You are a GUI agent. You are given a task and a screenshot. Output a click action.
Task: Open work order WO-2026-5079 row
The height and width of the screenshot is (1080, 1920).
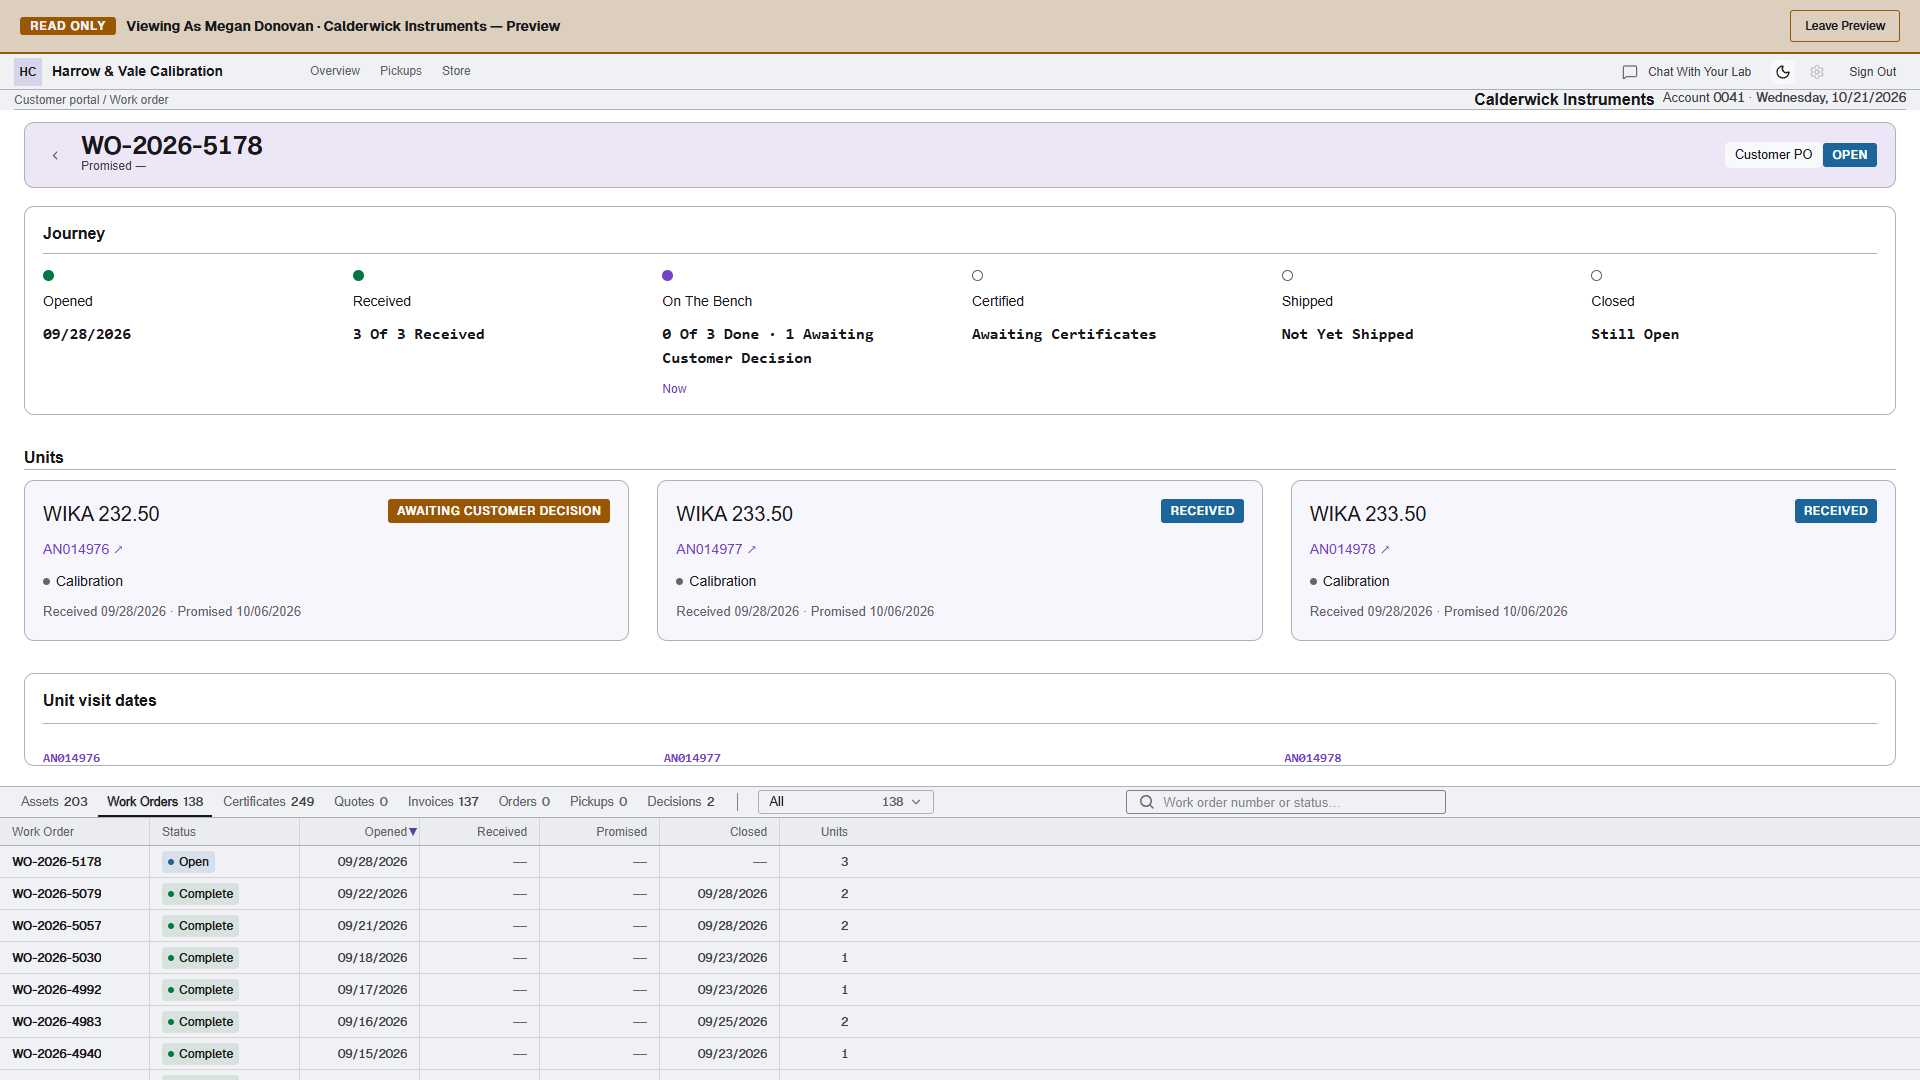click(960, 894)
